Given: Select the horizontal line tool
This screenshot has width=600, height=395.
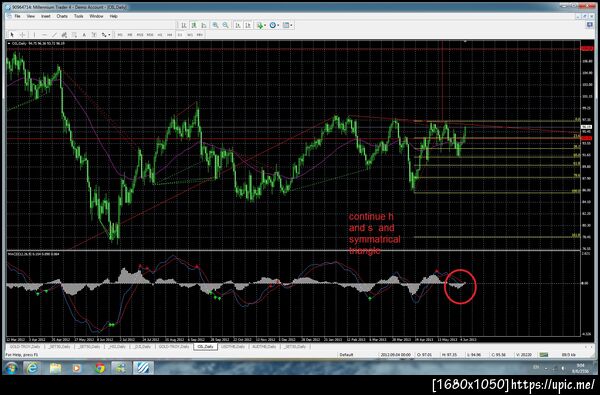Looking at the screenshot, I should tap(44, 35).
